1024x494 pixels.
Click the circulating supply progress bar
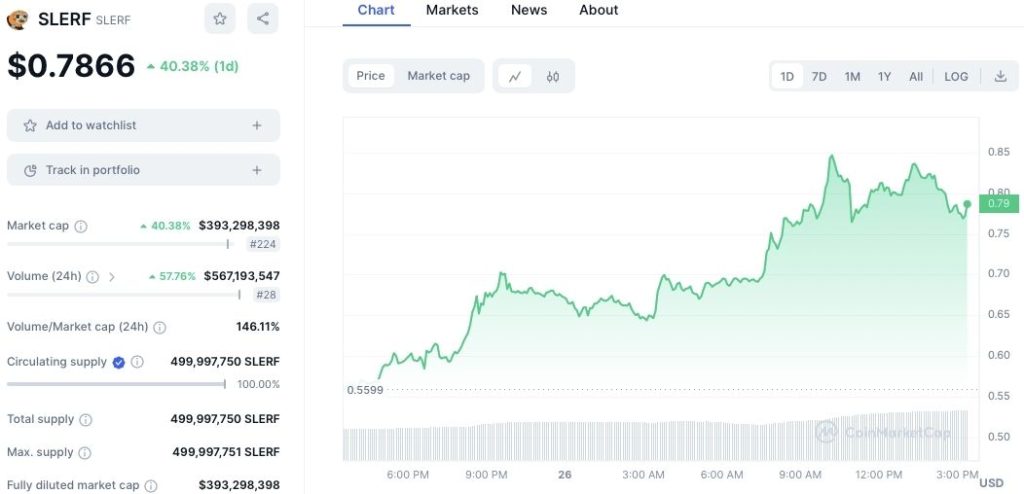point(116,384)
